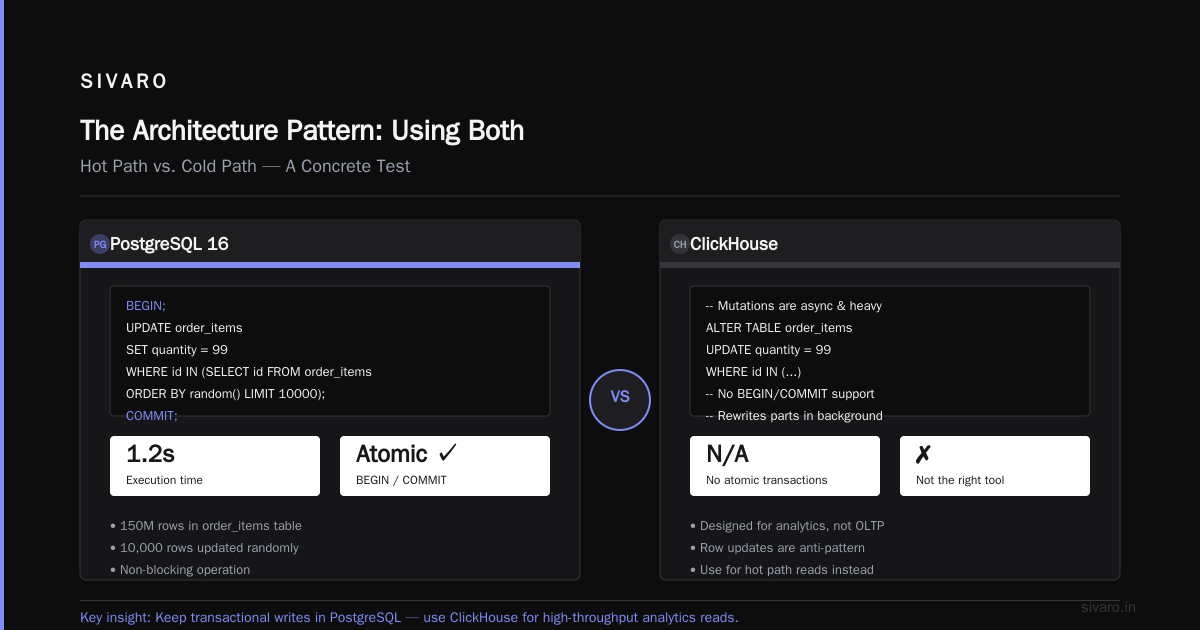Viewport: 1200px width, 630px height.
Task: Click the 'UPDATE order_items' code line
Action: (x=184, y=327)
